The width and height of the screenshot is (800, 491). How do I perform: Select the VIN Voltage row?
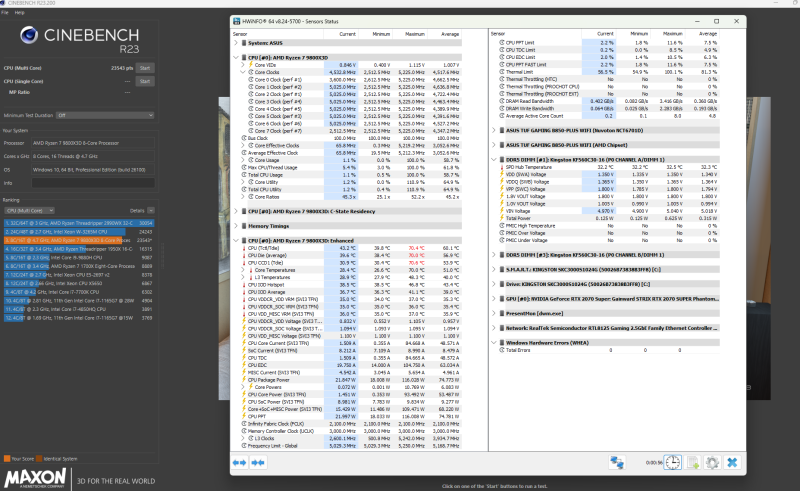click(608, 211)
